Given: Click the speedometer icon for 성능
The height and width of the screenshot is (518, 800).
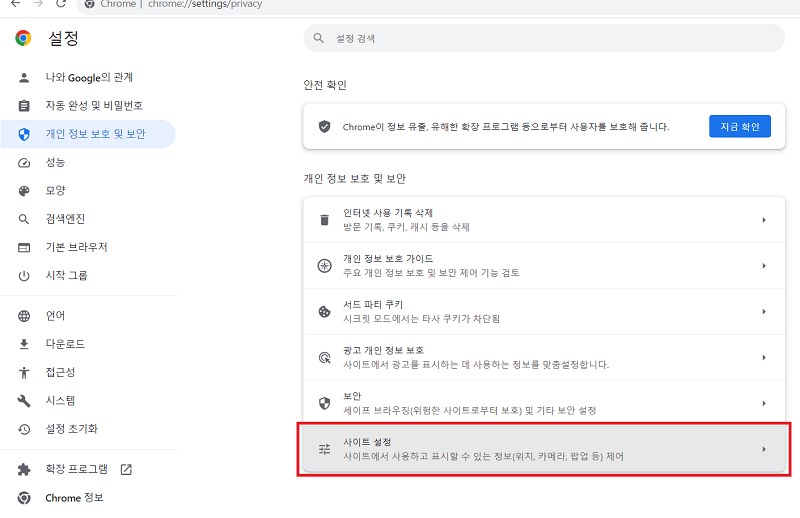Looking at the screenshot, I should pyautogui.click(x=24, y=163).
